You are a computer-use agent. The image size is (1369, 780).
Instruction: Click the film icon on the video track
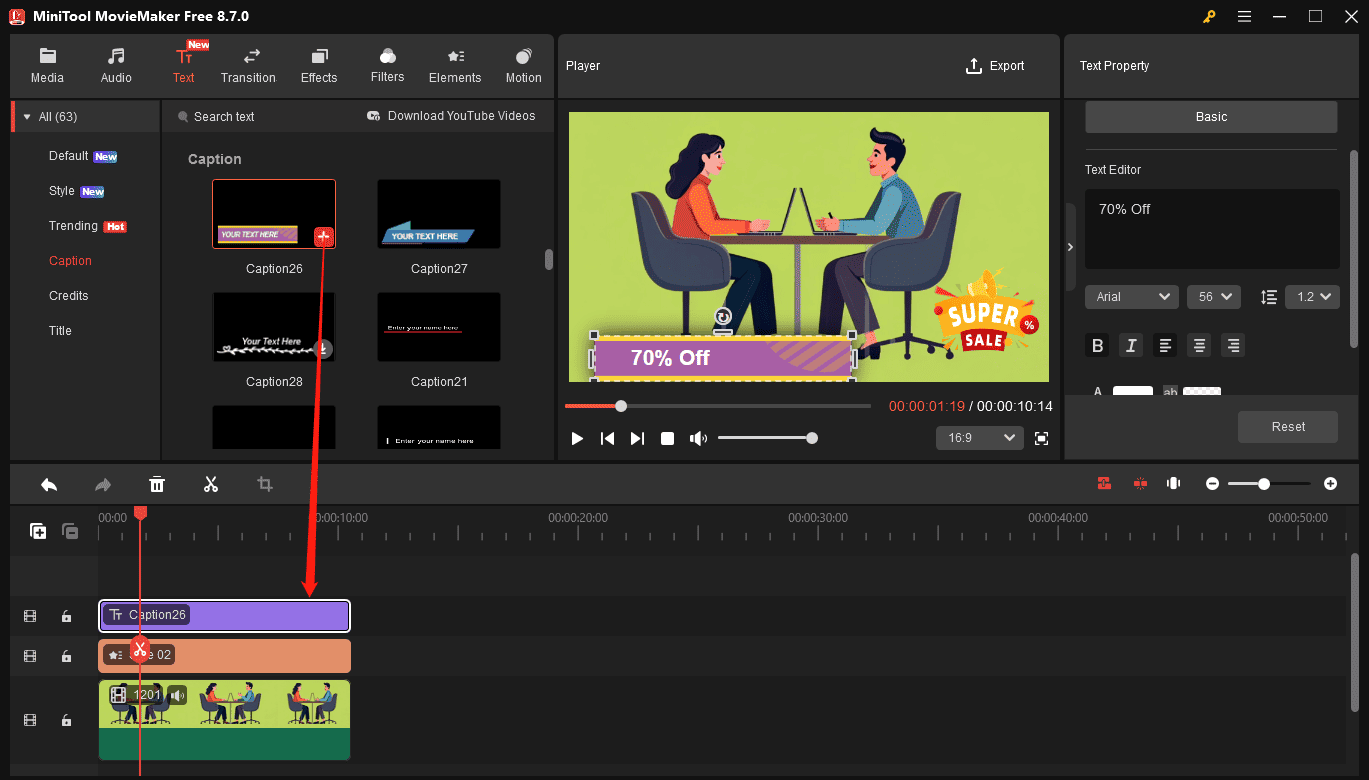tap(30, 720)
